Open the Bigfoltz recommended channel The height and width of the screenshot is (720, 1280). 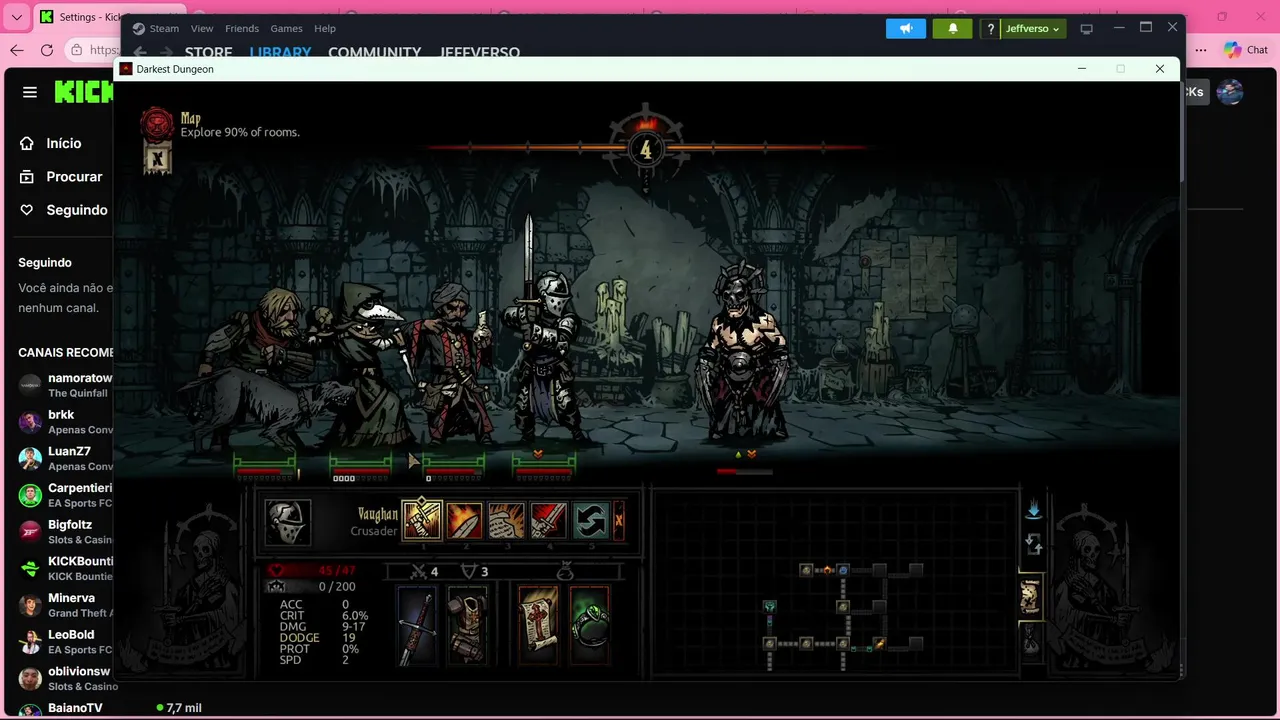coord(66,531)
